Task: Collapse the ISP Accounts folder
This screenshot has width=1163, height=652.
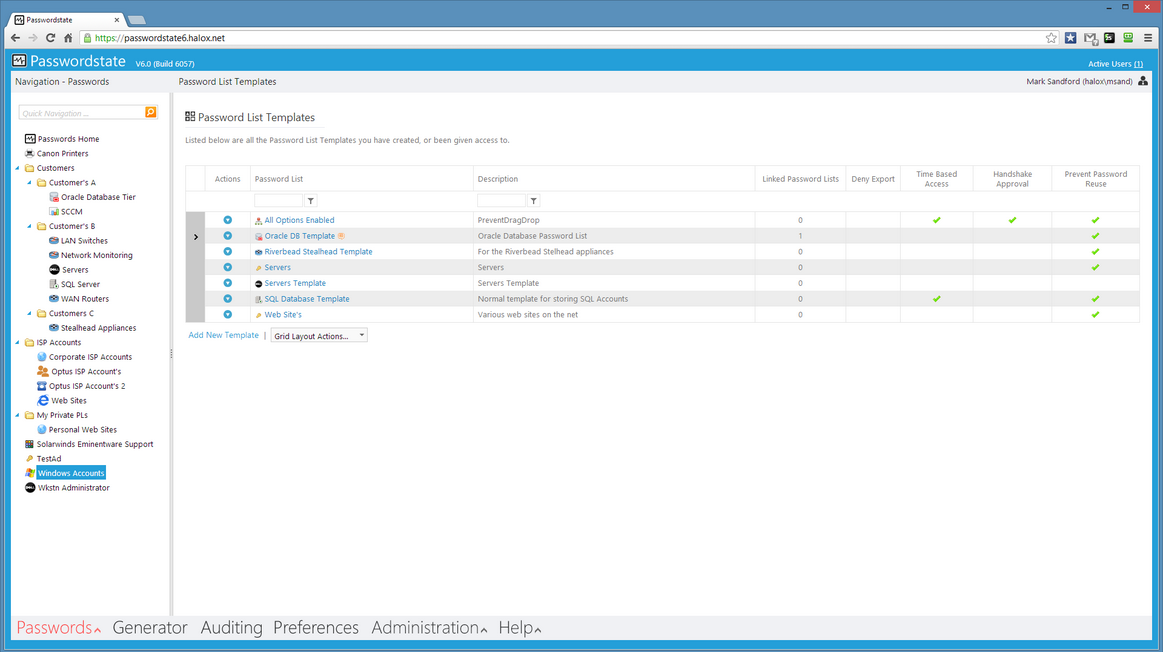Action: tap(18, 343)
